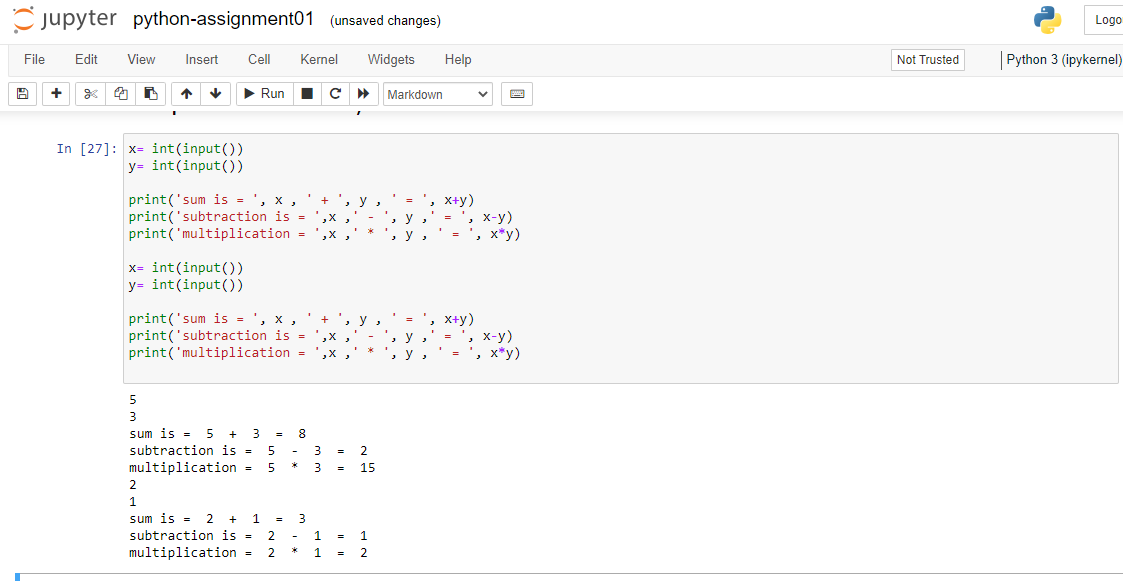Open the command palette keyboard icon
1123x581 pixels.
click(x=516, y=94)
